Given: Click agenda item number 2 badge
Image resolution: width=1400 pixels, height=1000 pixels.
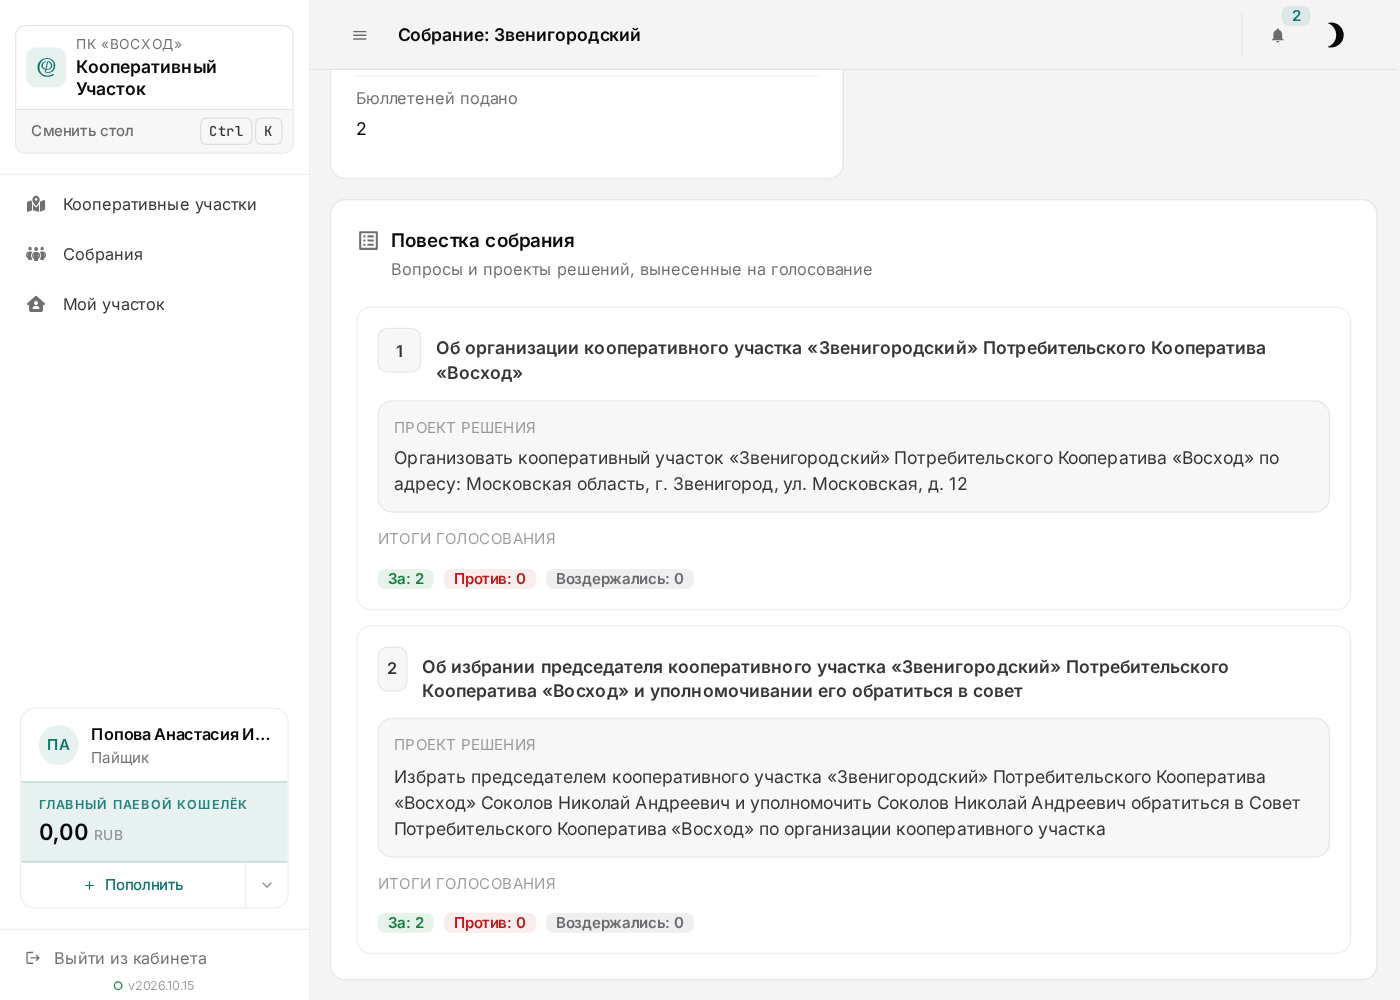Looking at the screenshot, I should click(x=392, y=668).
